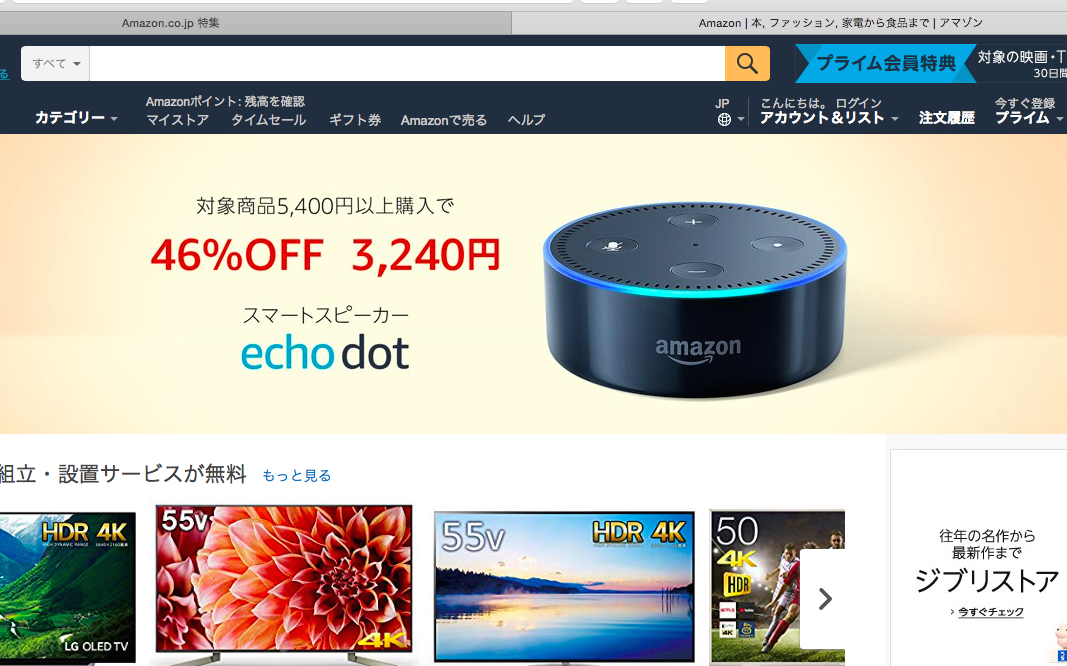Click the もっと見る link
This screenshot has width=1067, height=666.
[x=297, y=476]
